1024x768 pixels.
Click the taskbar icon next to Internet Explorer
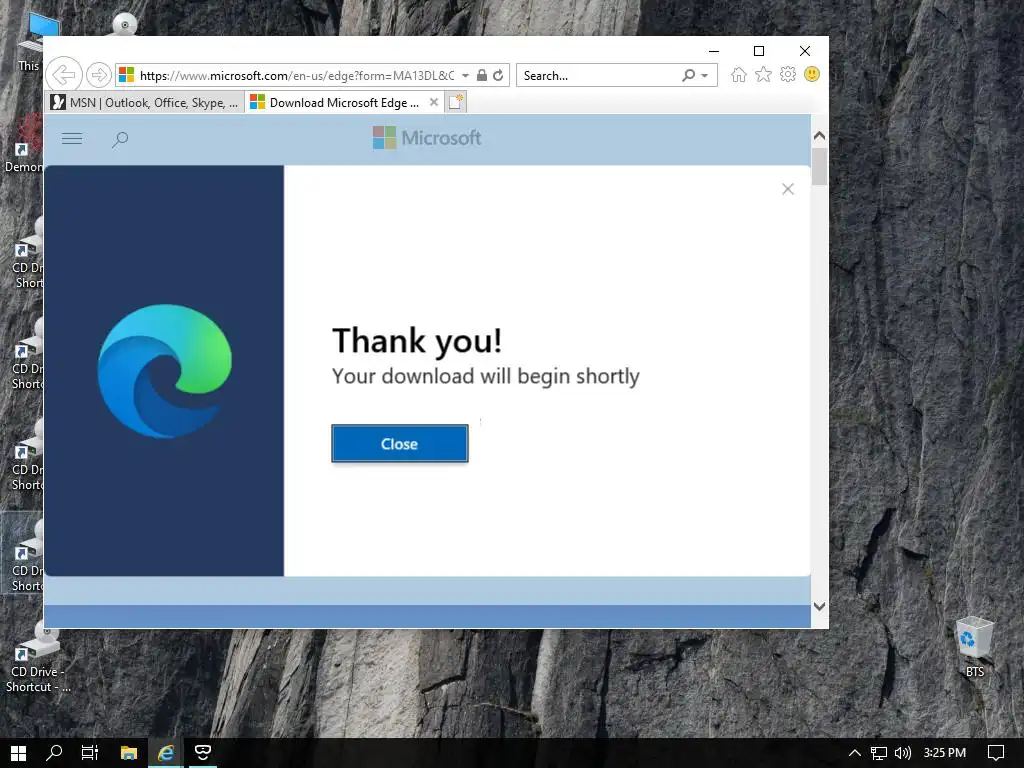202,753
